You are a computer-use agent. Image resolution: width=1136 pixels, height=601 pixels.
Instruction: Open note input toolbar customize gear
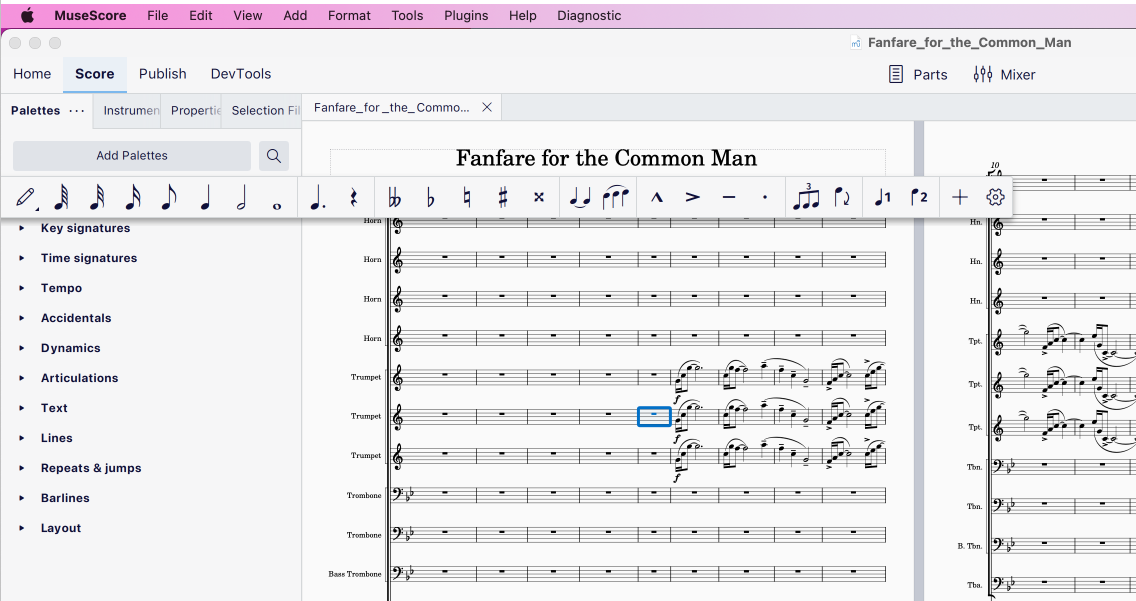[995, 197]
